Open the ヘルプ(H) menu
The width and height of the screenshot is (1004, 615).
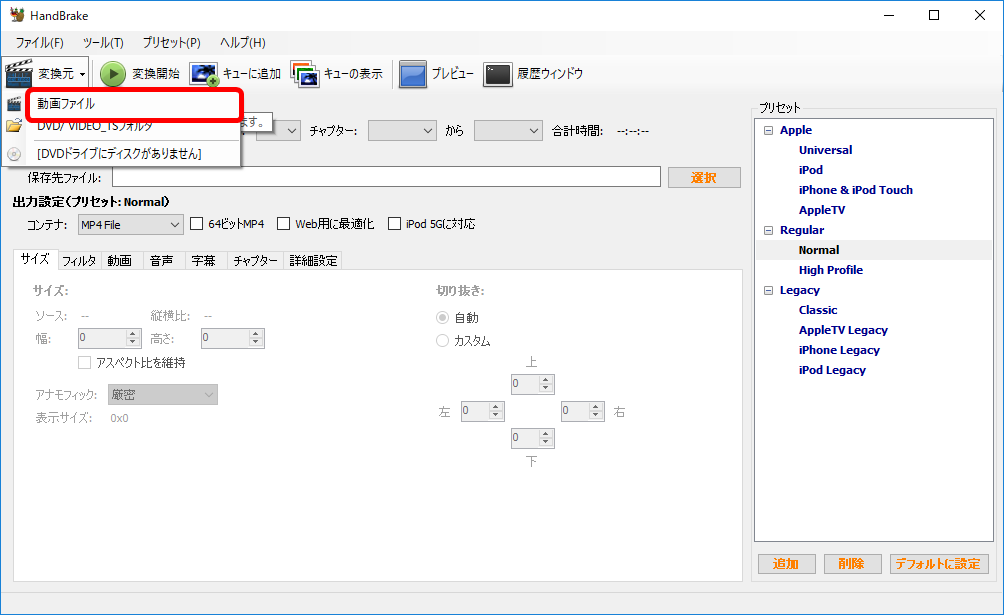[x=243, y=43]
